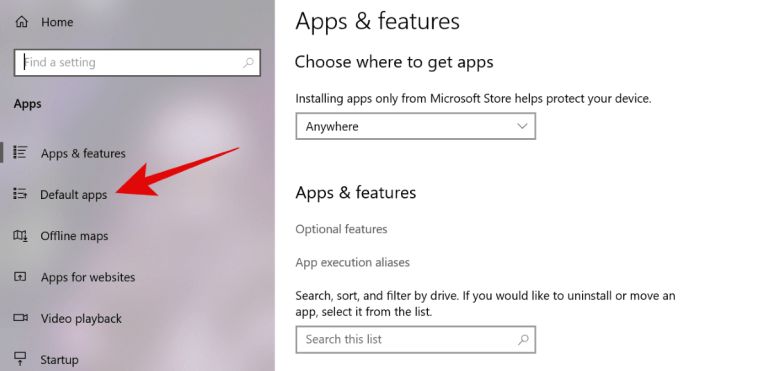Open the App execution aliases link
The width and height of the screenshot is (770, 371).
coord(353,262)
